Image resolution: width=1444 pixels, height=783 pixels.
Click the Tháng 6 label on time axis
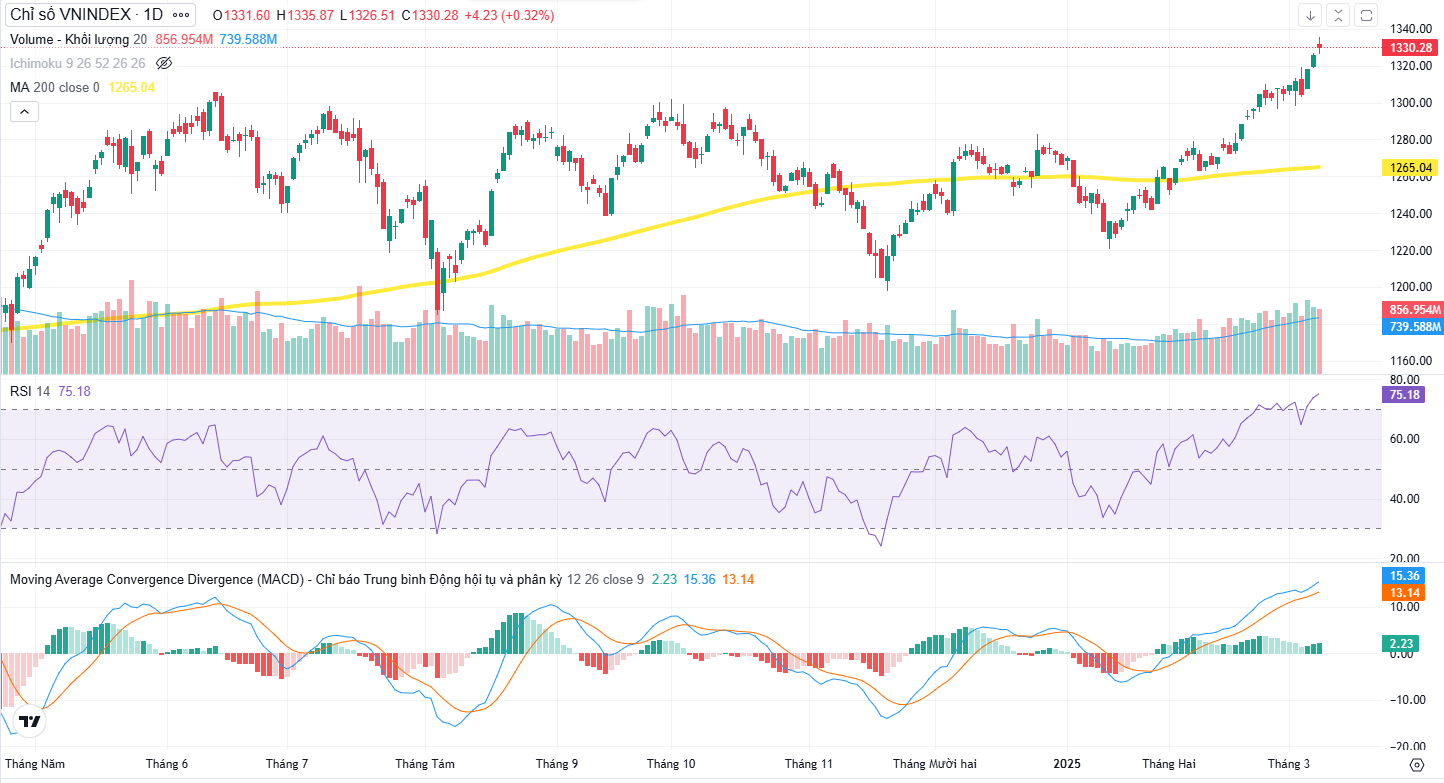click(x=167, y=764)
